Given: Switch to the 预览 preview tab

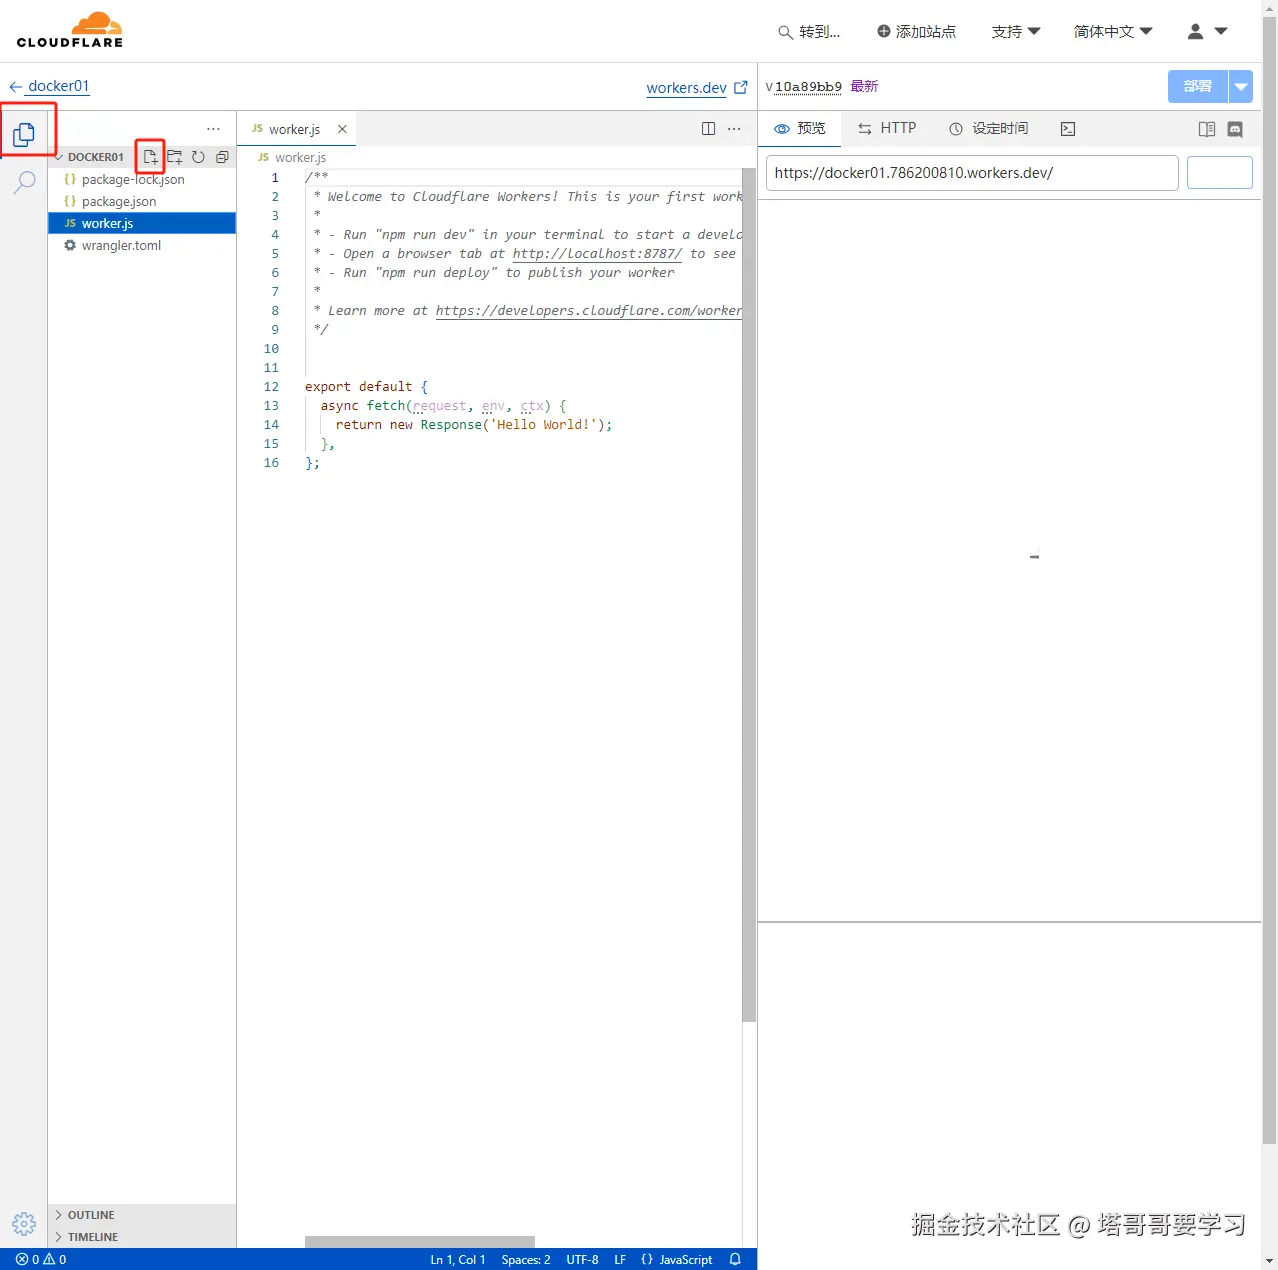Looking at the screenshot, I should [x=800, y=129].
